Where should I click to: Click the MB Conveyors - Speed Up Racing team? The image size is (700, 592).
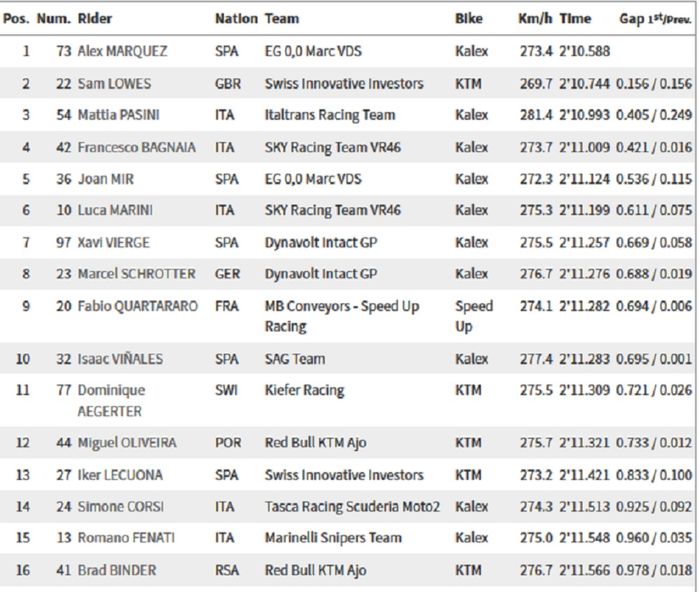click(342, 316)
